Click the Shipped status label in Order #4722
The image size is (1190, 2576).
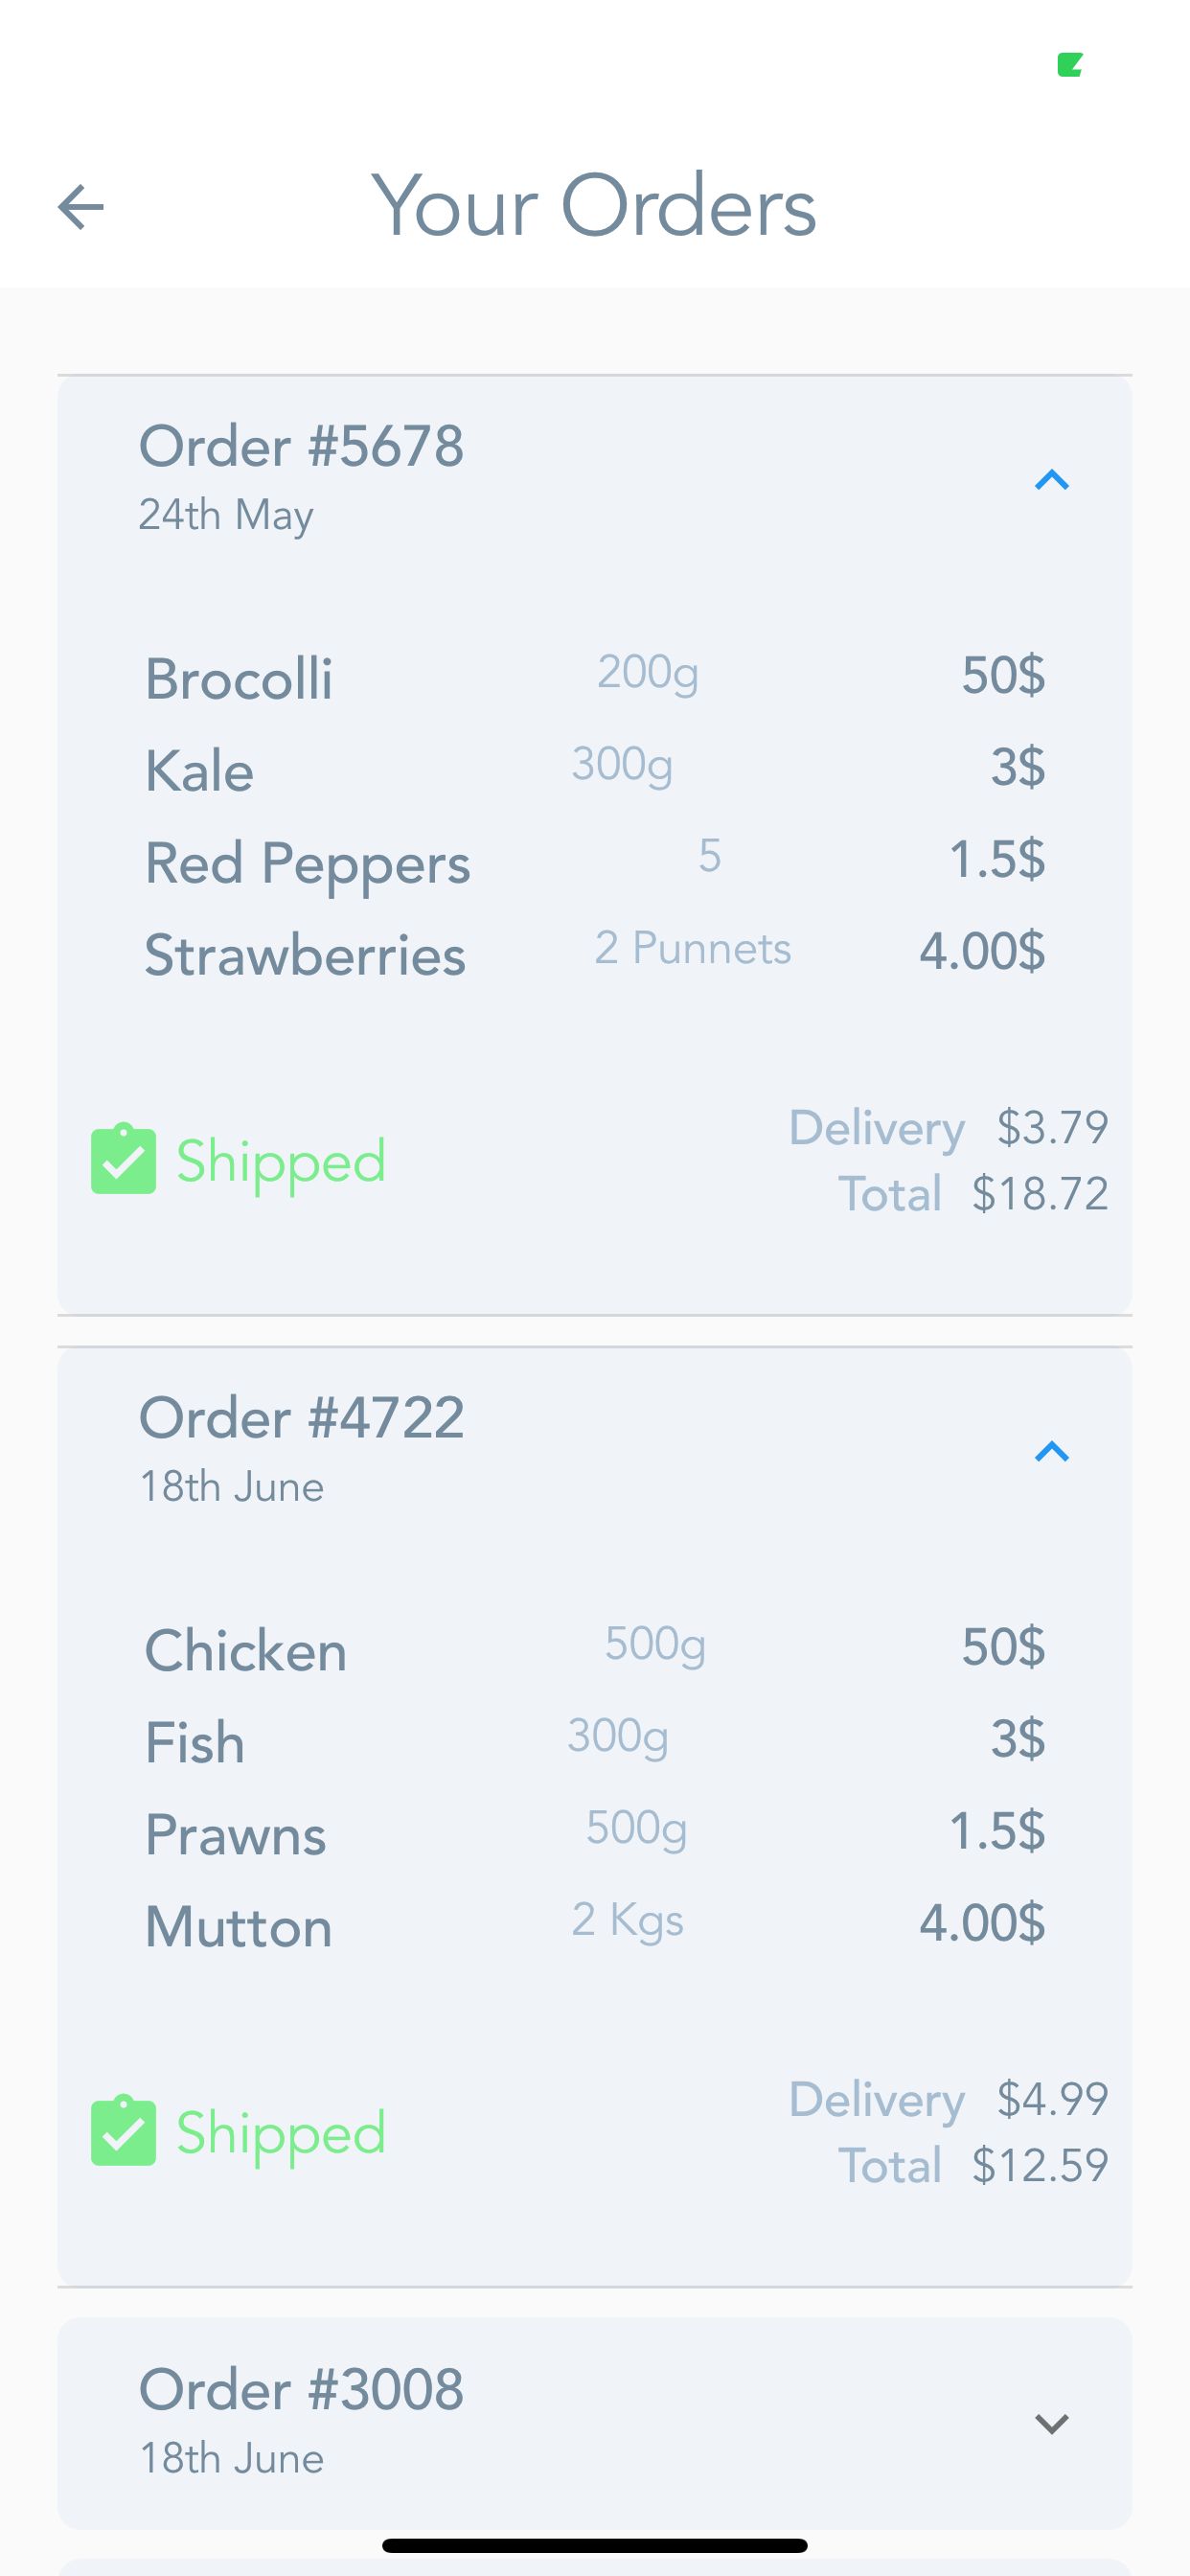tap(281, 2133)
